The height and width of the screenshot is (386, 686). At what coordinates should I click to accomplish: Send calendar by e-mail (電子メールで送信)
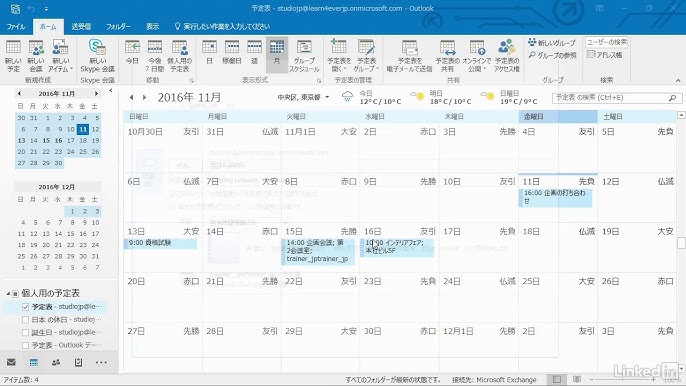point(410,56)
